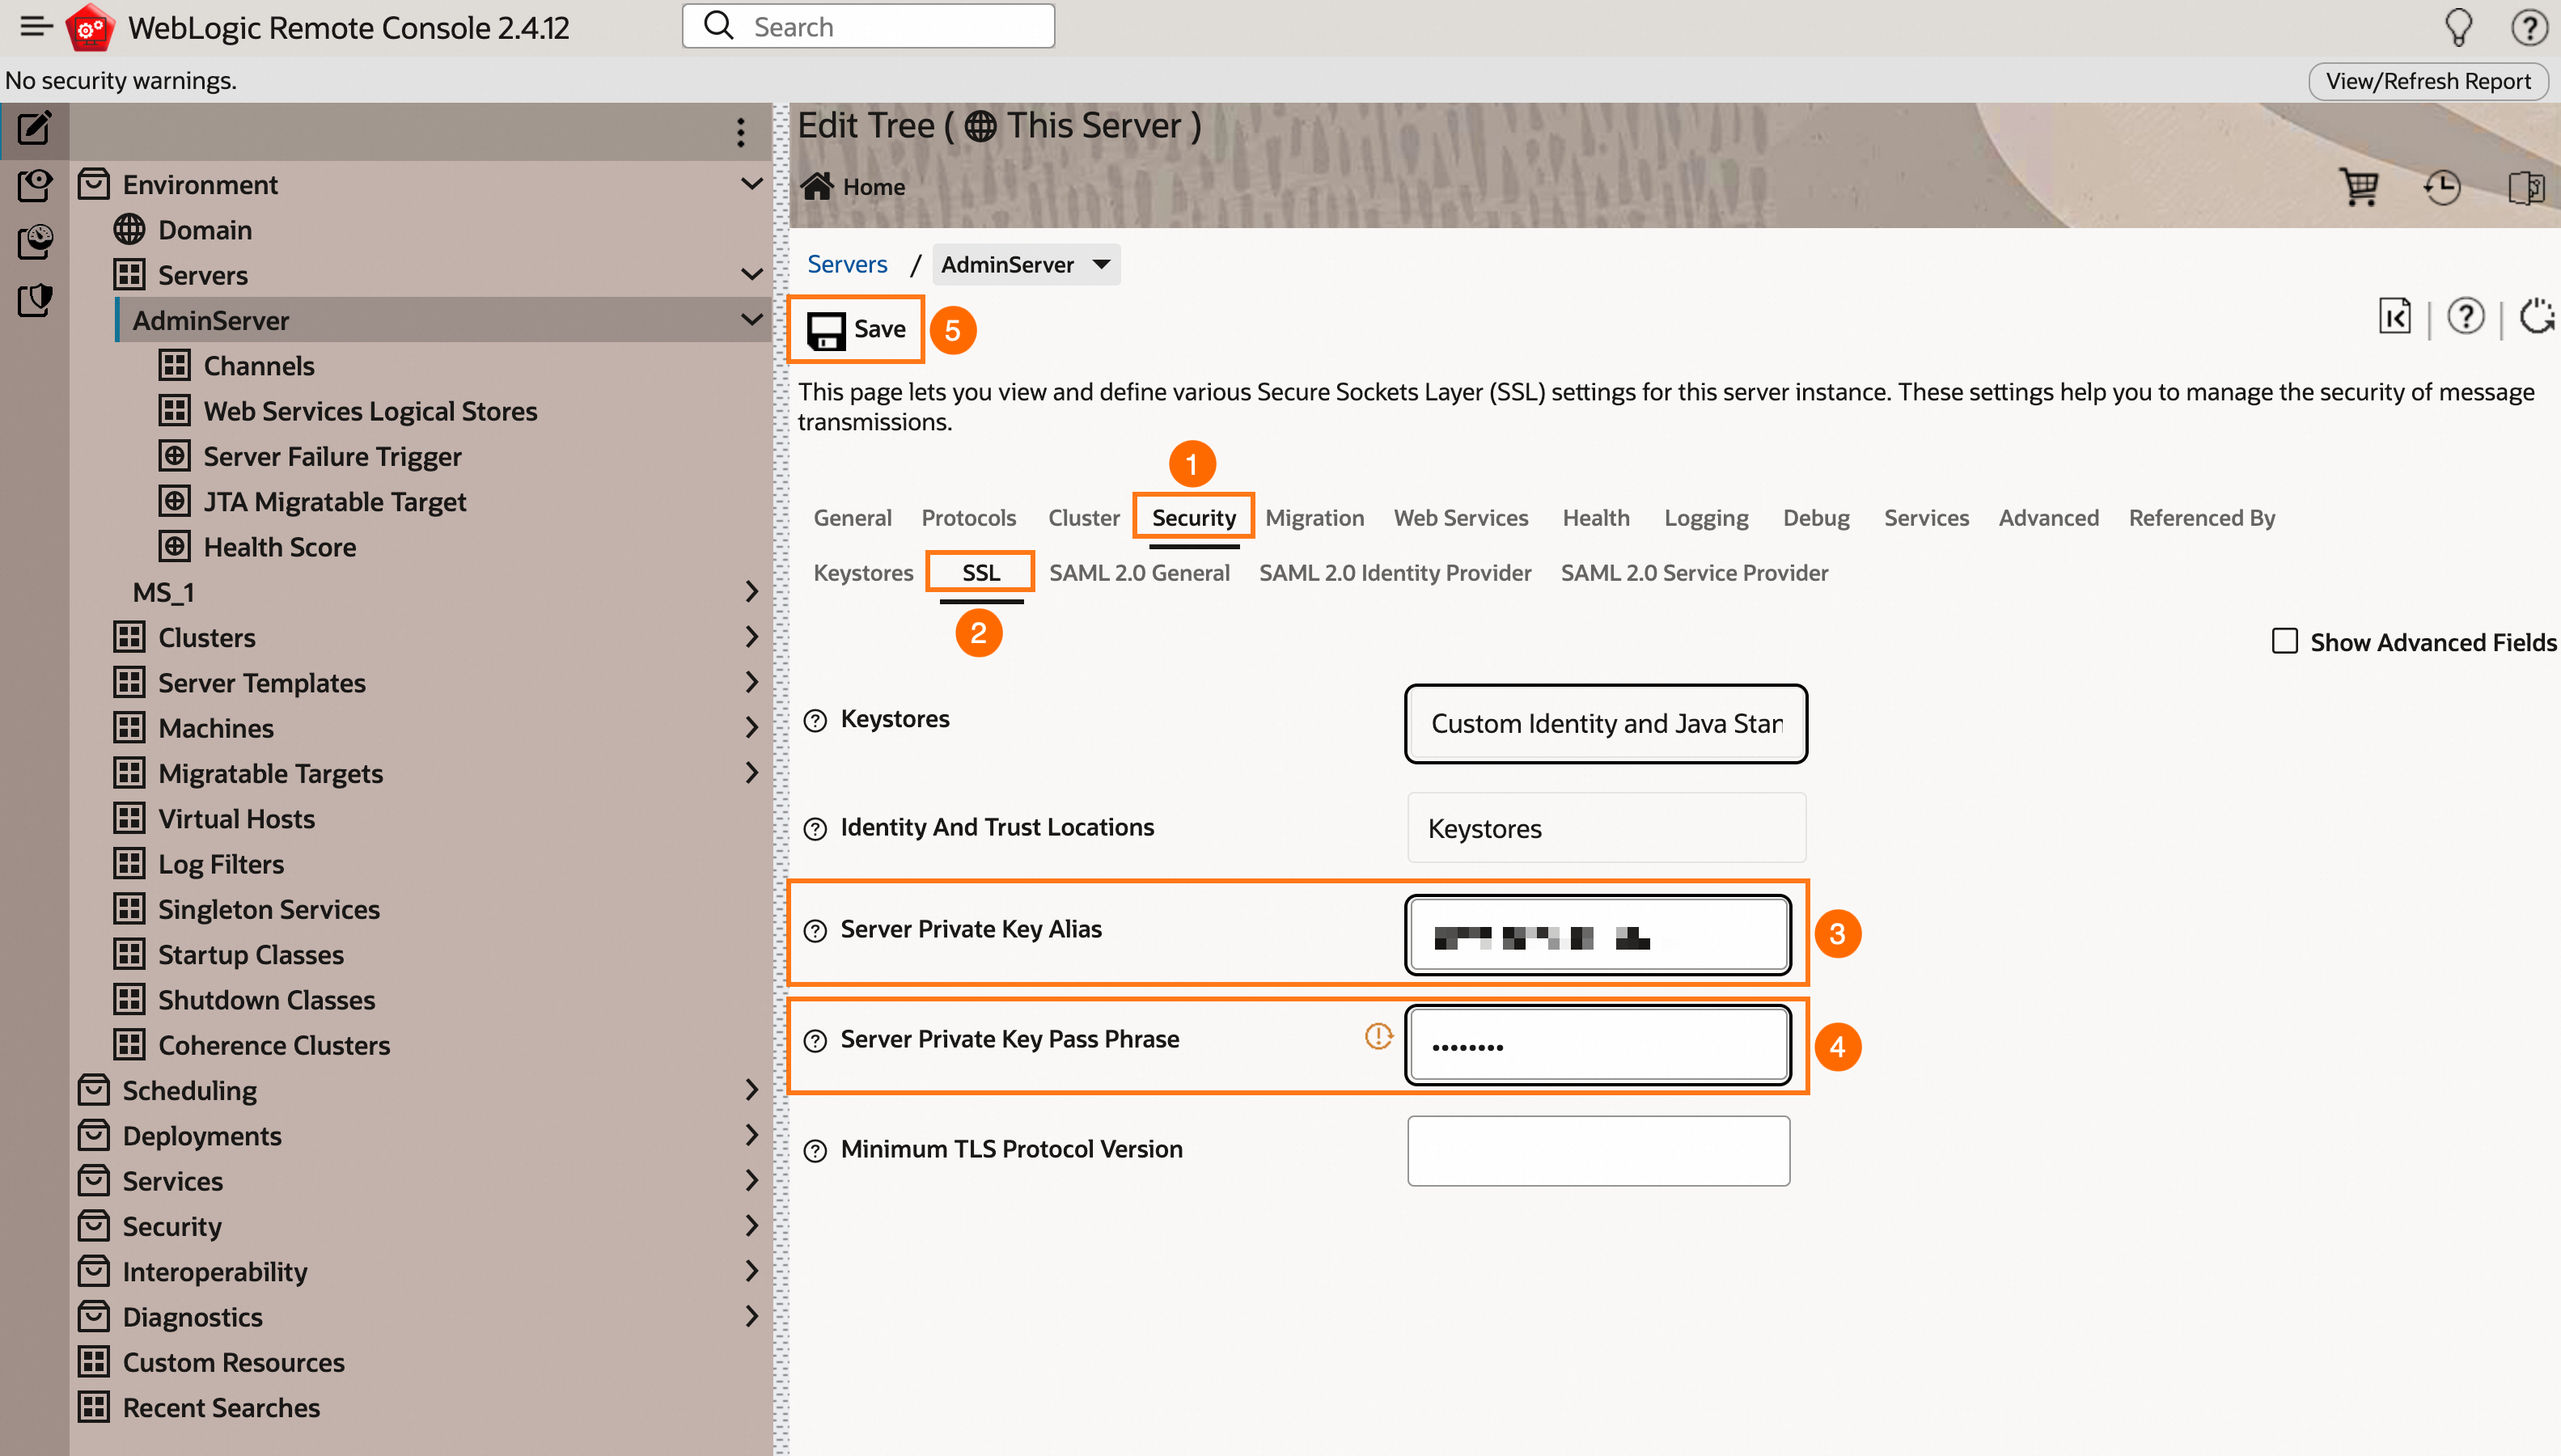Select JTA Migratable Target tree item
This screenshot has width=2561, height=1456.
coord(335,502)
